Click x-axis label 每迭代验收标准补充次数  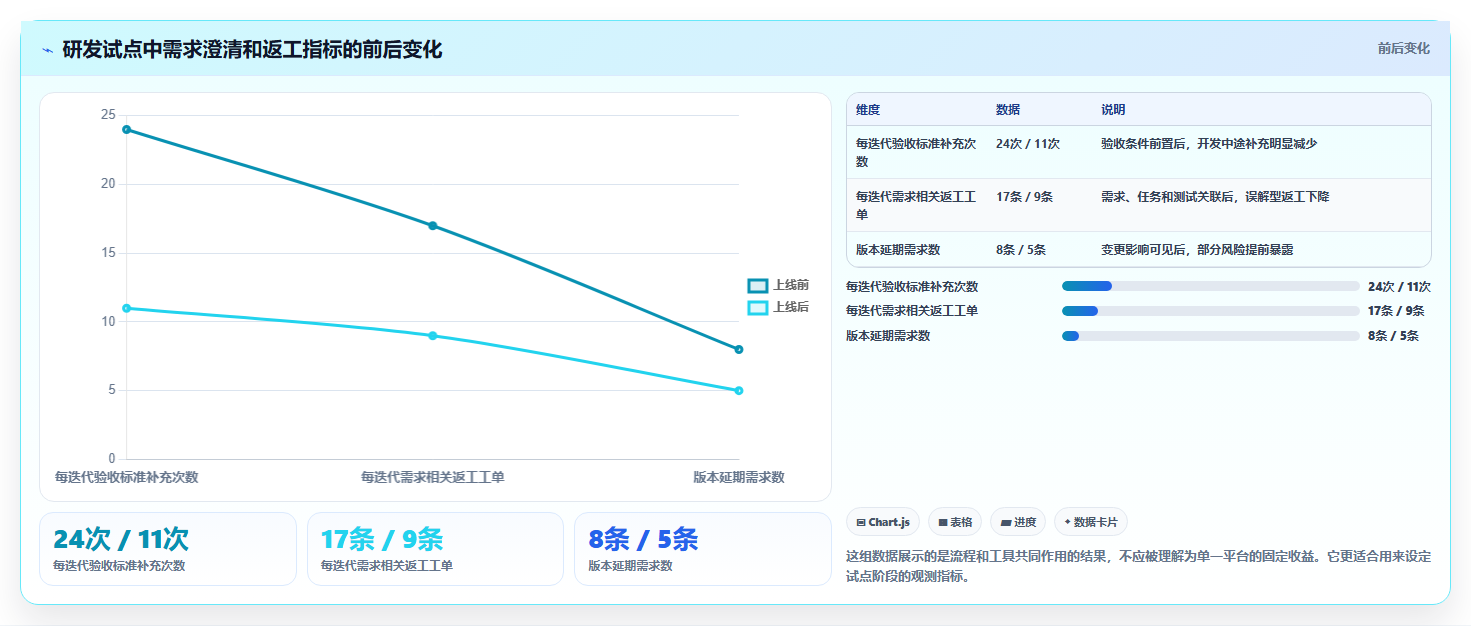[x=126, y=477]
